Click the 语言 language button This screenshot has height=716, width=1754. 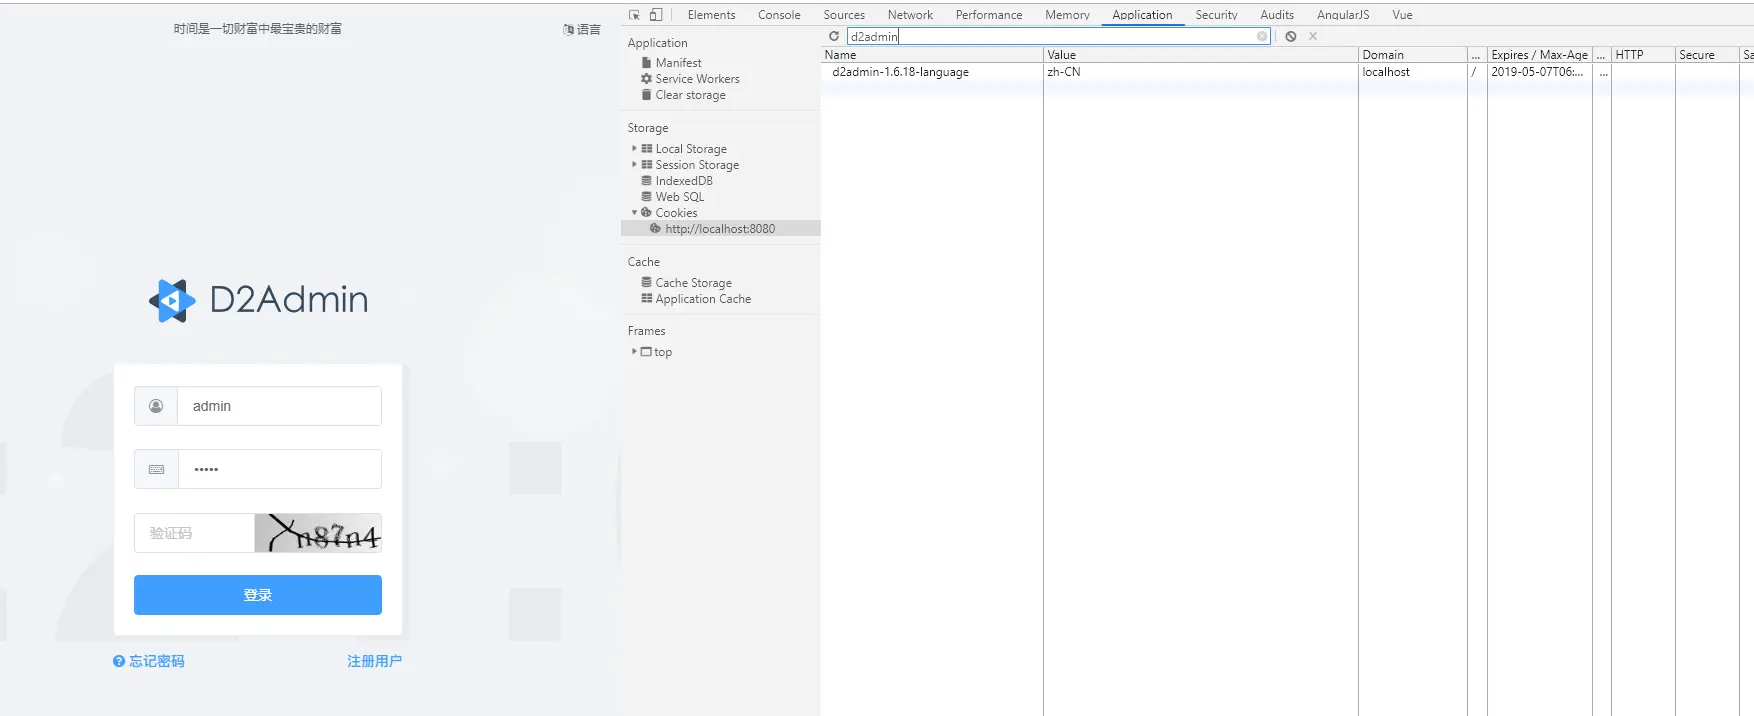pos(582,30)
